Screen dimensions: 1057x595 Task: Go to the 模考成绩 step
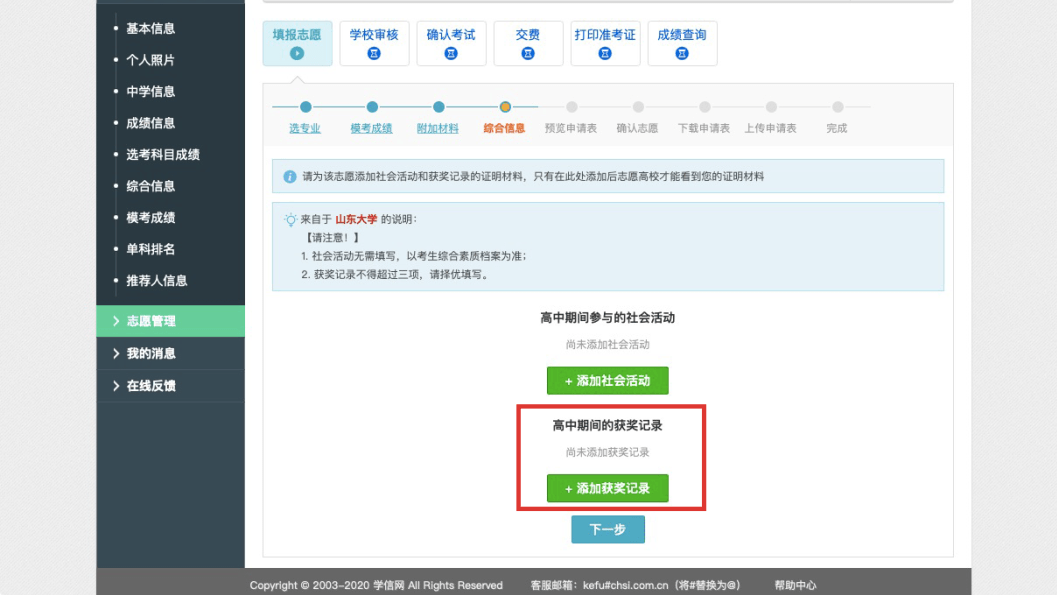click(x=371, y=128)
